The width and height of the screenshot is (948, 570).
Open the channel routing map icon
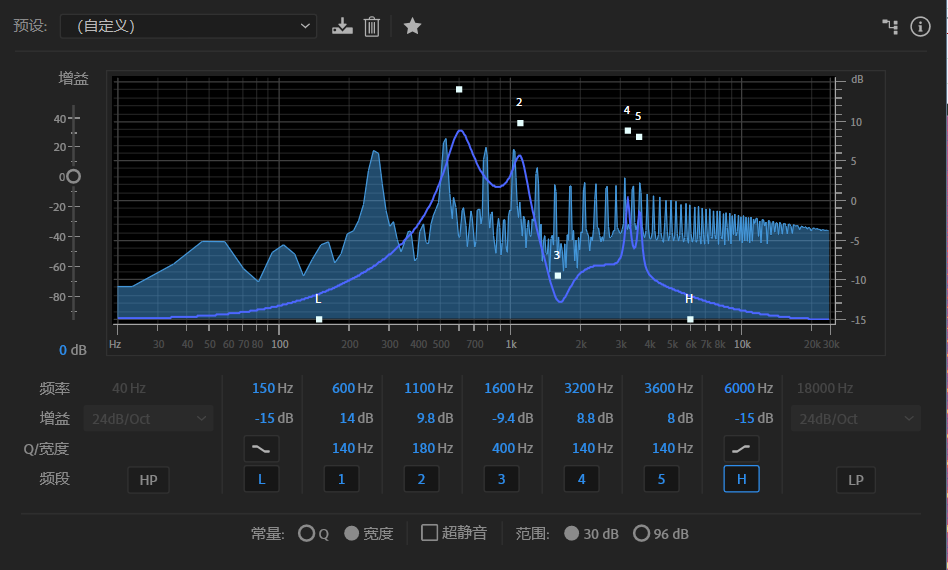pos(889,26)
